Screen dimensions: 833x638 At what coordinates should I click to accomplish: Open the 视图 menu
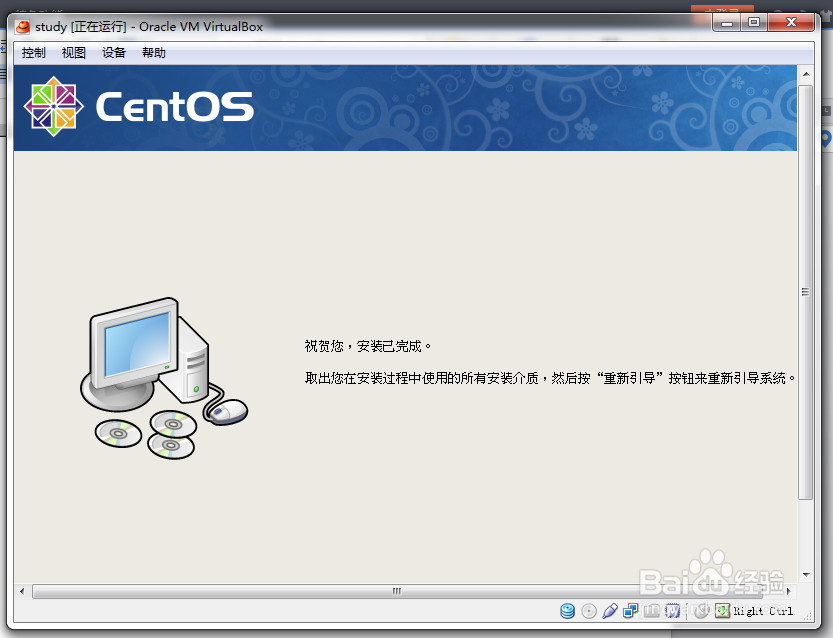pyautogui.click(x=73, y=53)
